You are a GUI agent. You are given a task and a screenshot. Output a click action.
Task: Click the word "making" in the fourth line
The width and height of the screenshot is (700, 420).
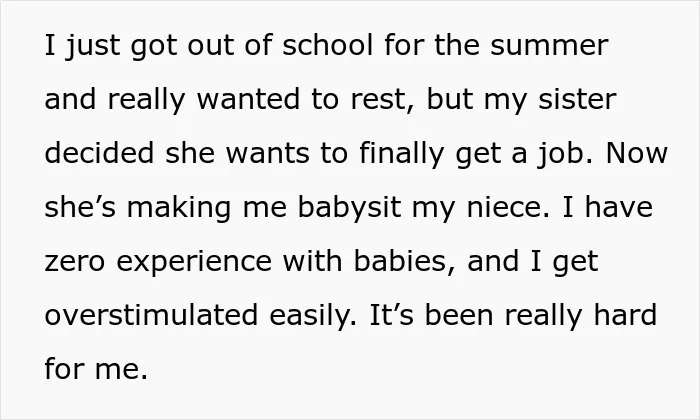(179, 209)
